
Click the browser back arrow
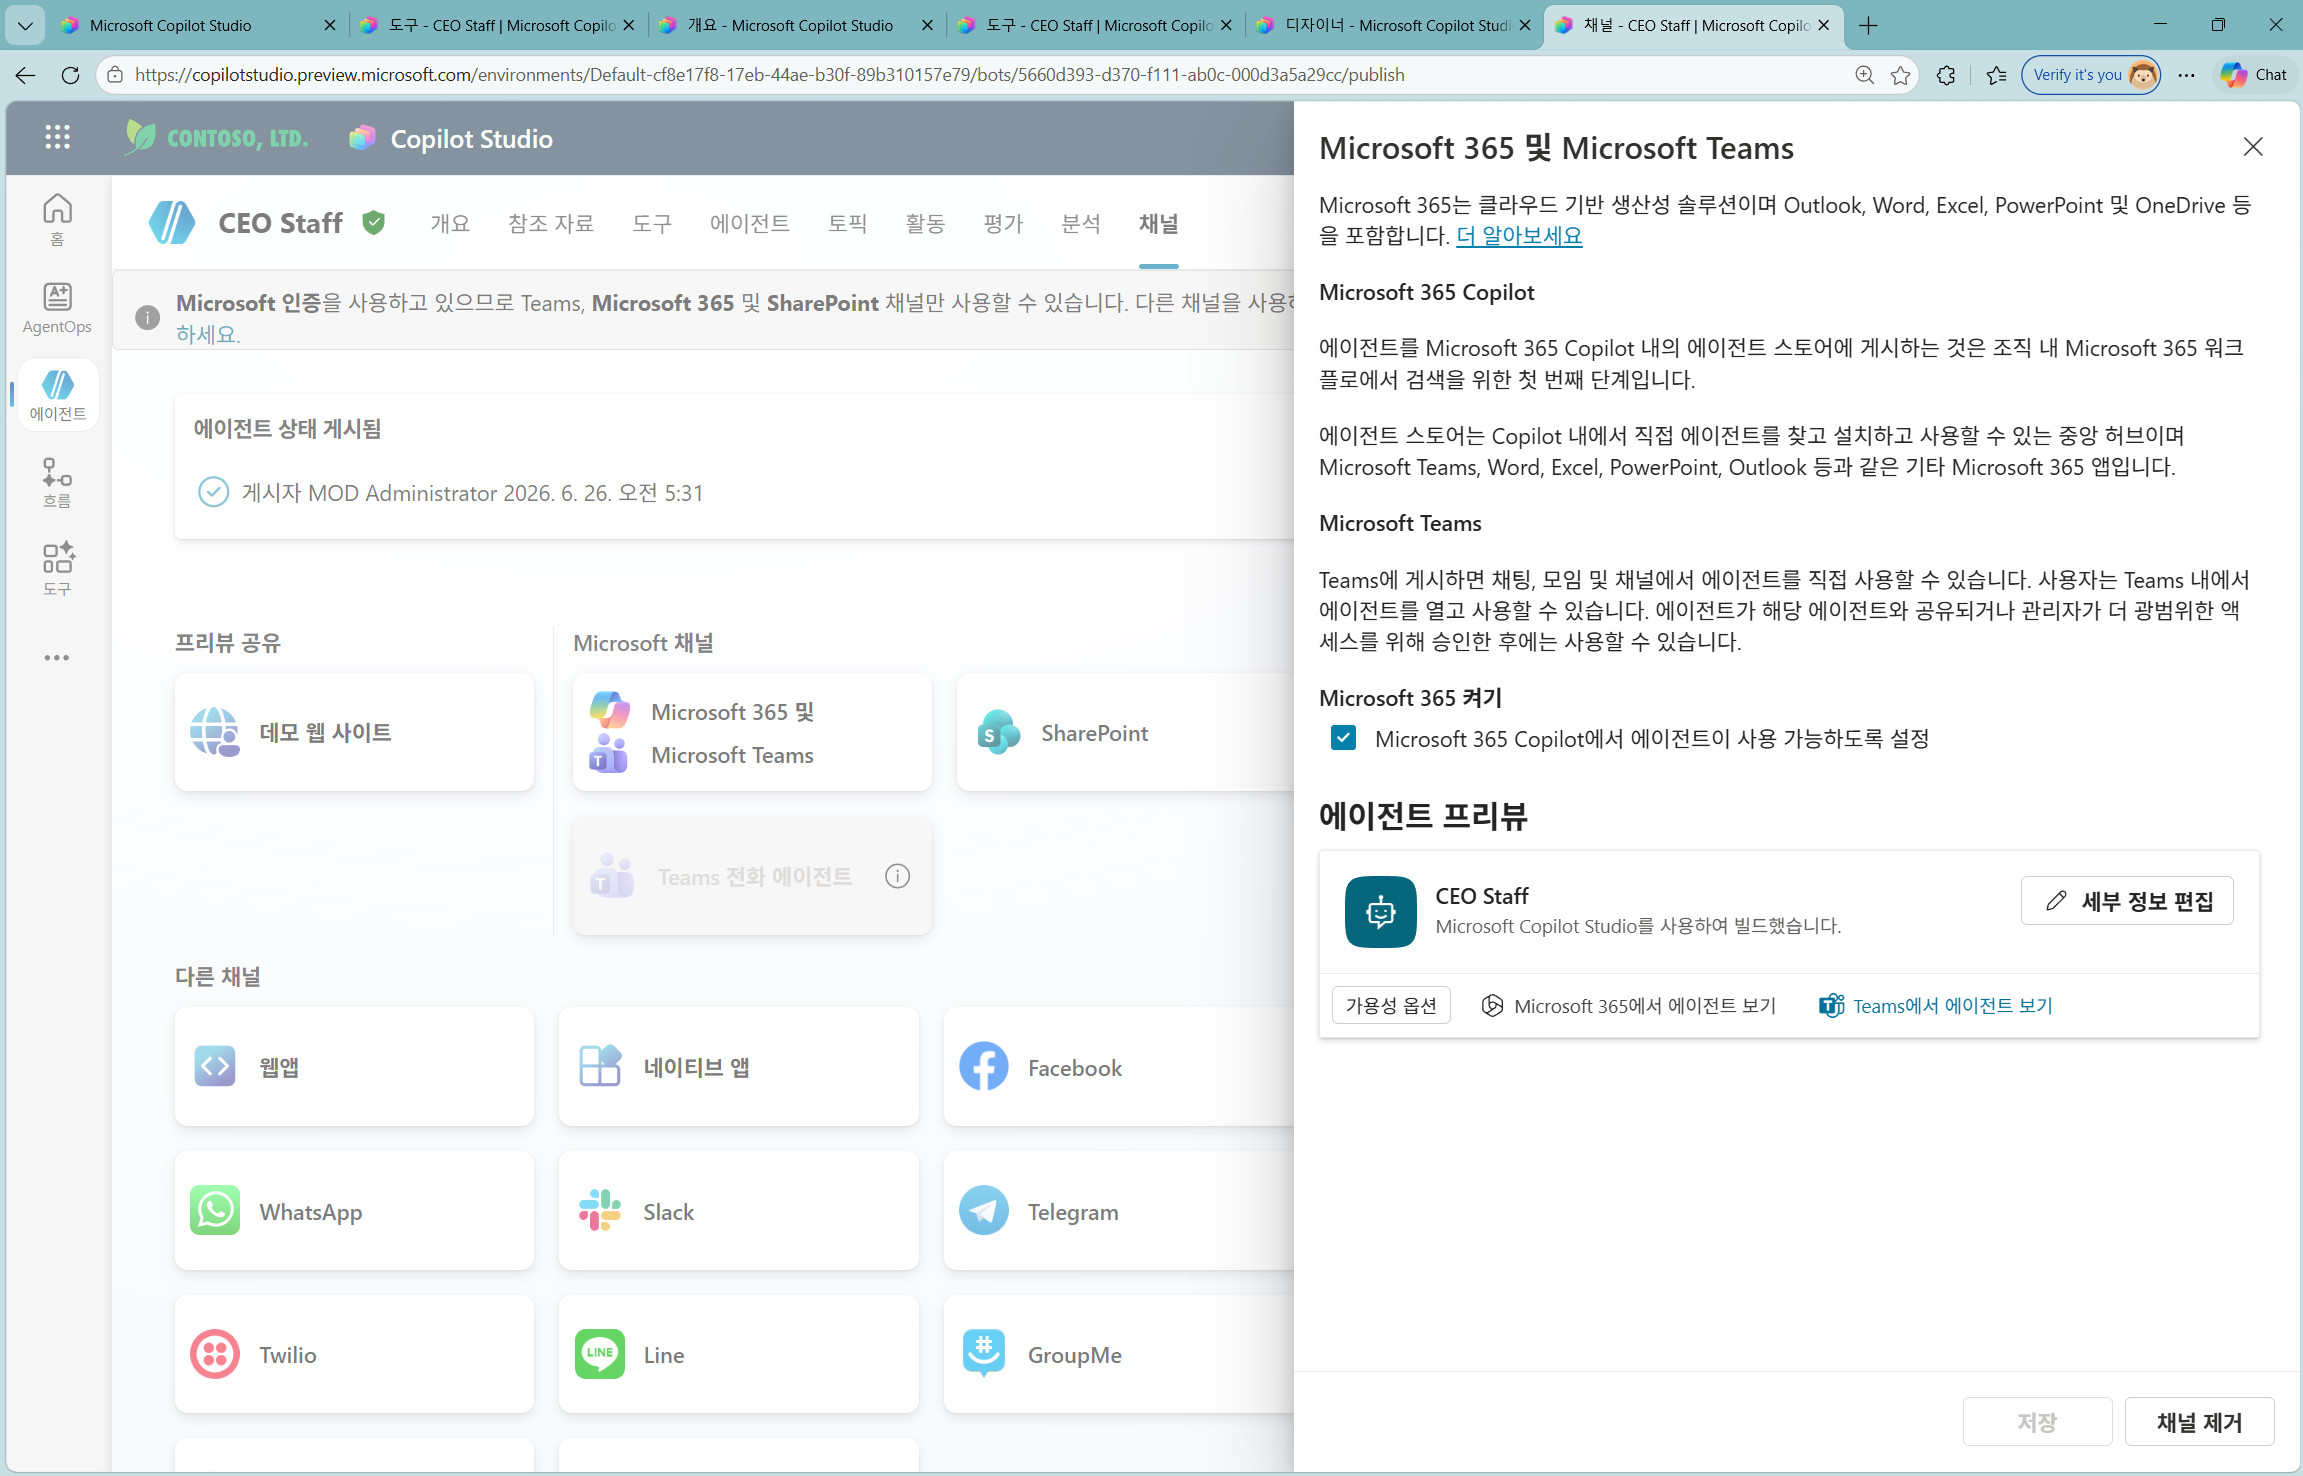click(x=25, y=75)
